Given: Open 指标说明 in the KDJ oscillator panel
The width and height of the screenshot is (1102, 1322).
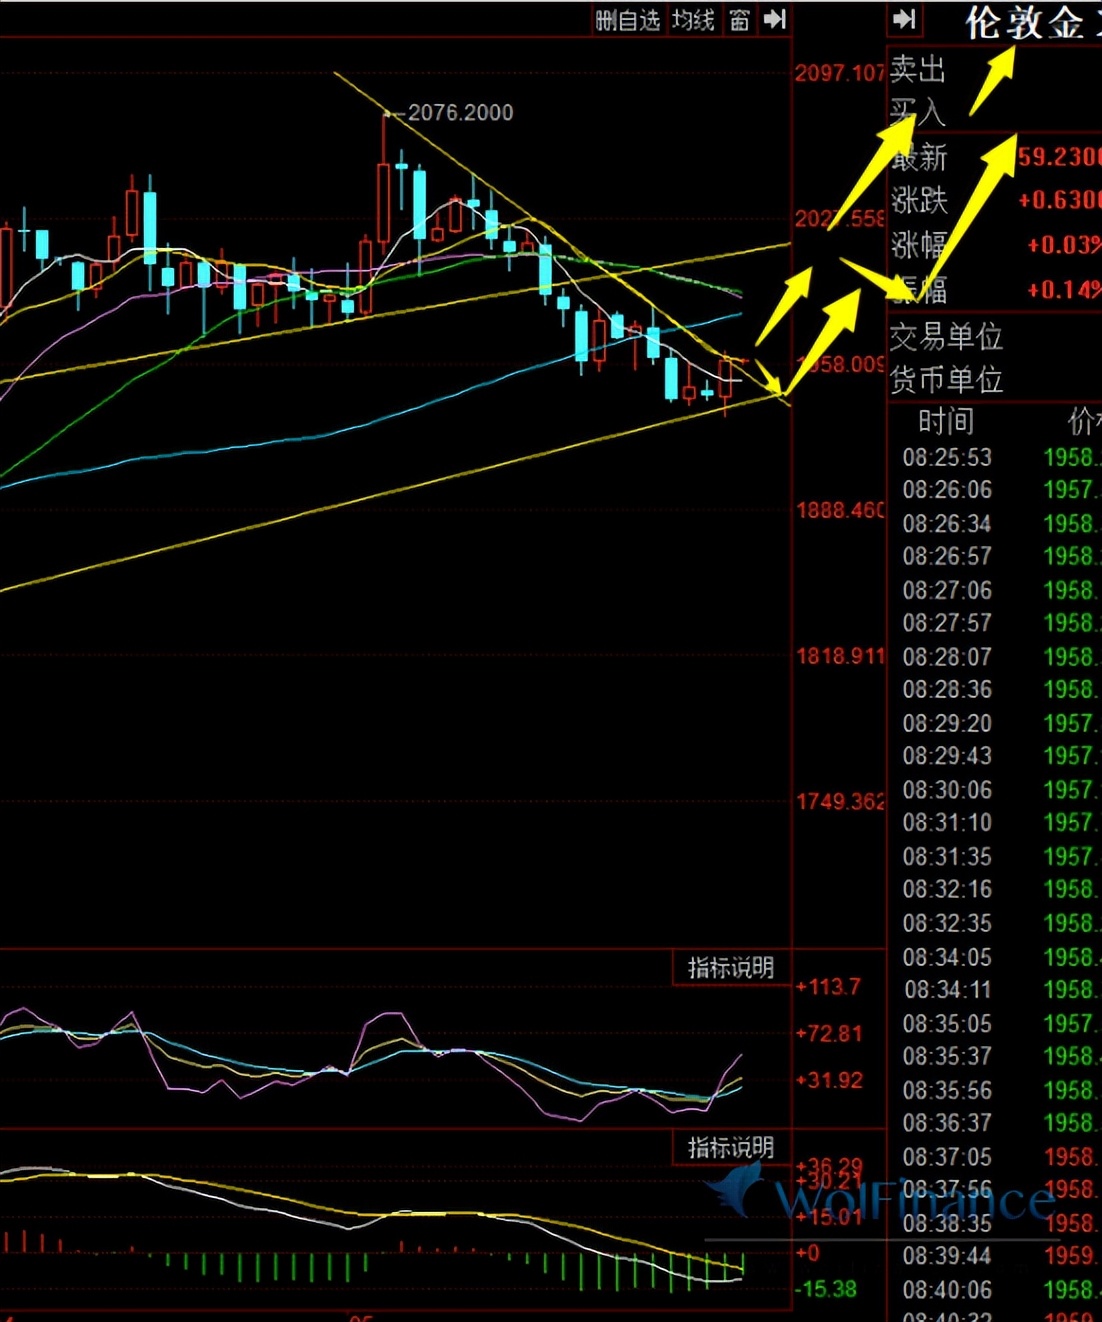Looking at the screenshot, I should [x=731, y=968].
